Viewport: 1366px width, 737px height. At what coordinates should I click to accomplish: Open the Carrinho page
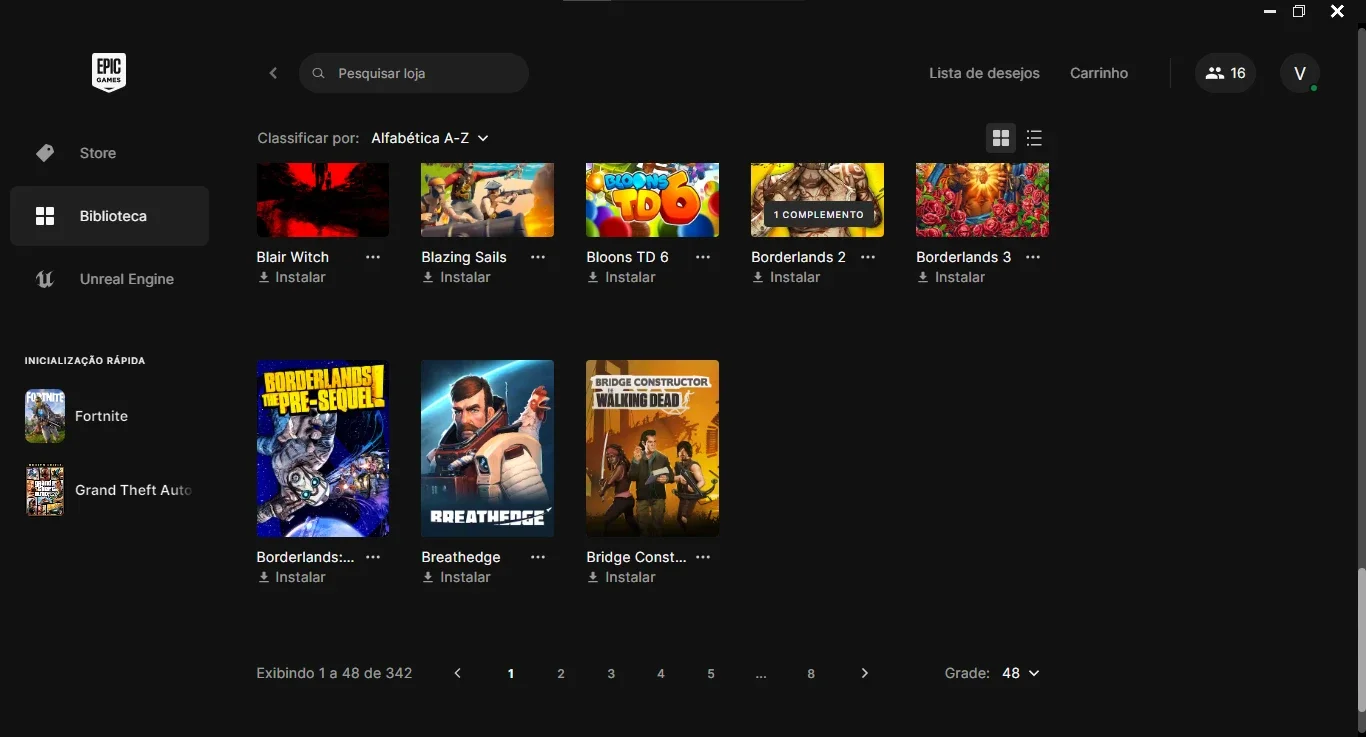click(1099, 73)
